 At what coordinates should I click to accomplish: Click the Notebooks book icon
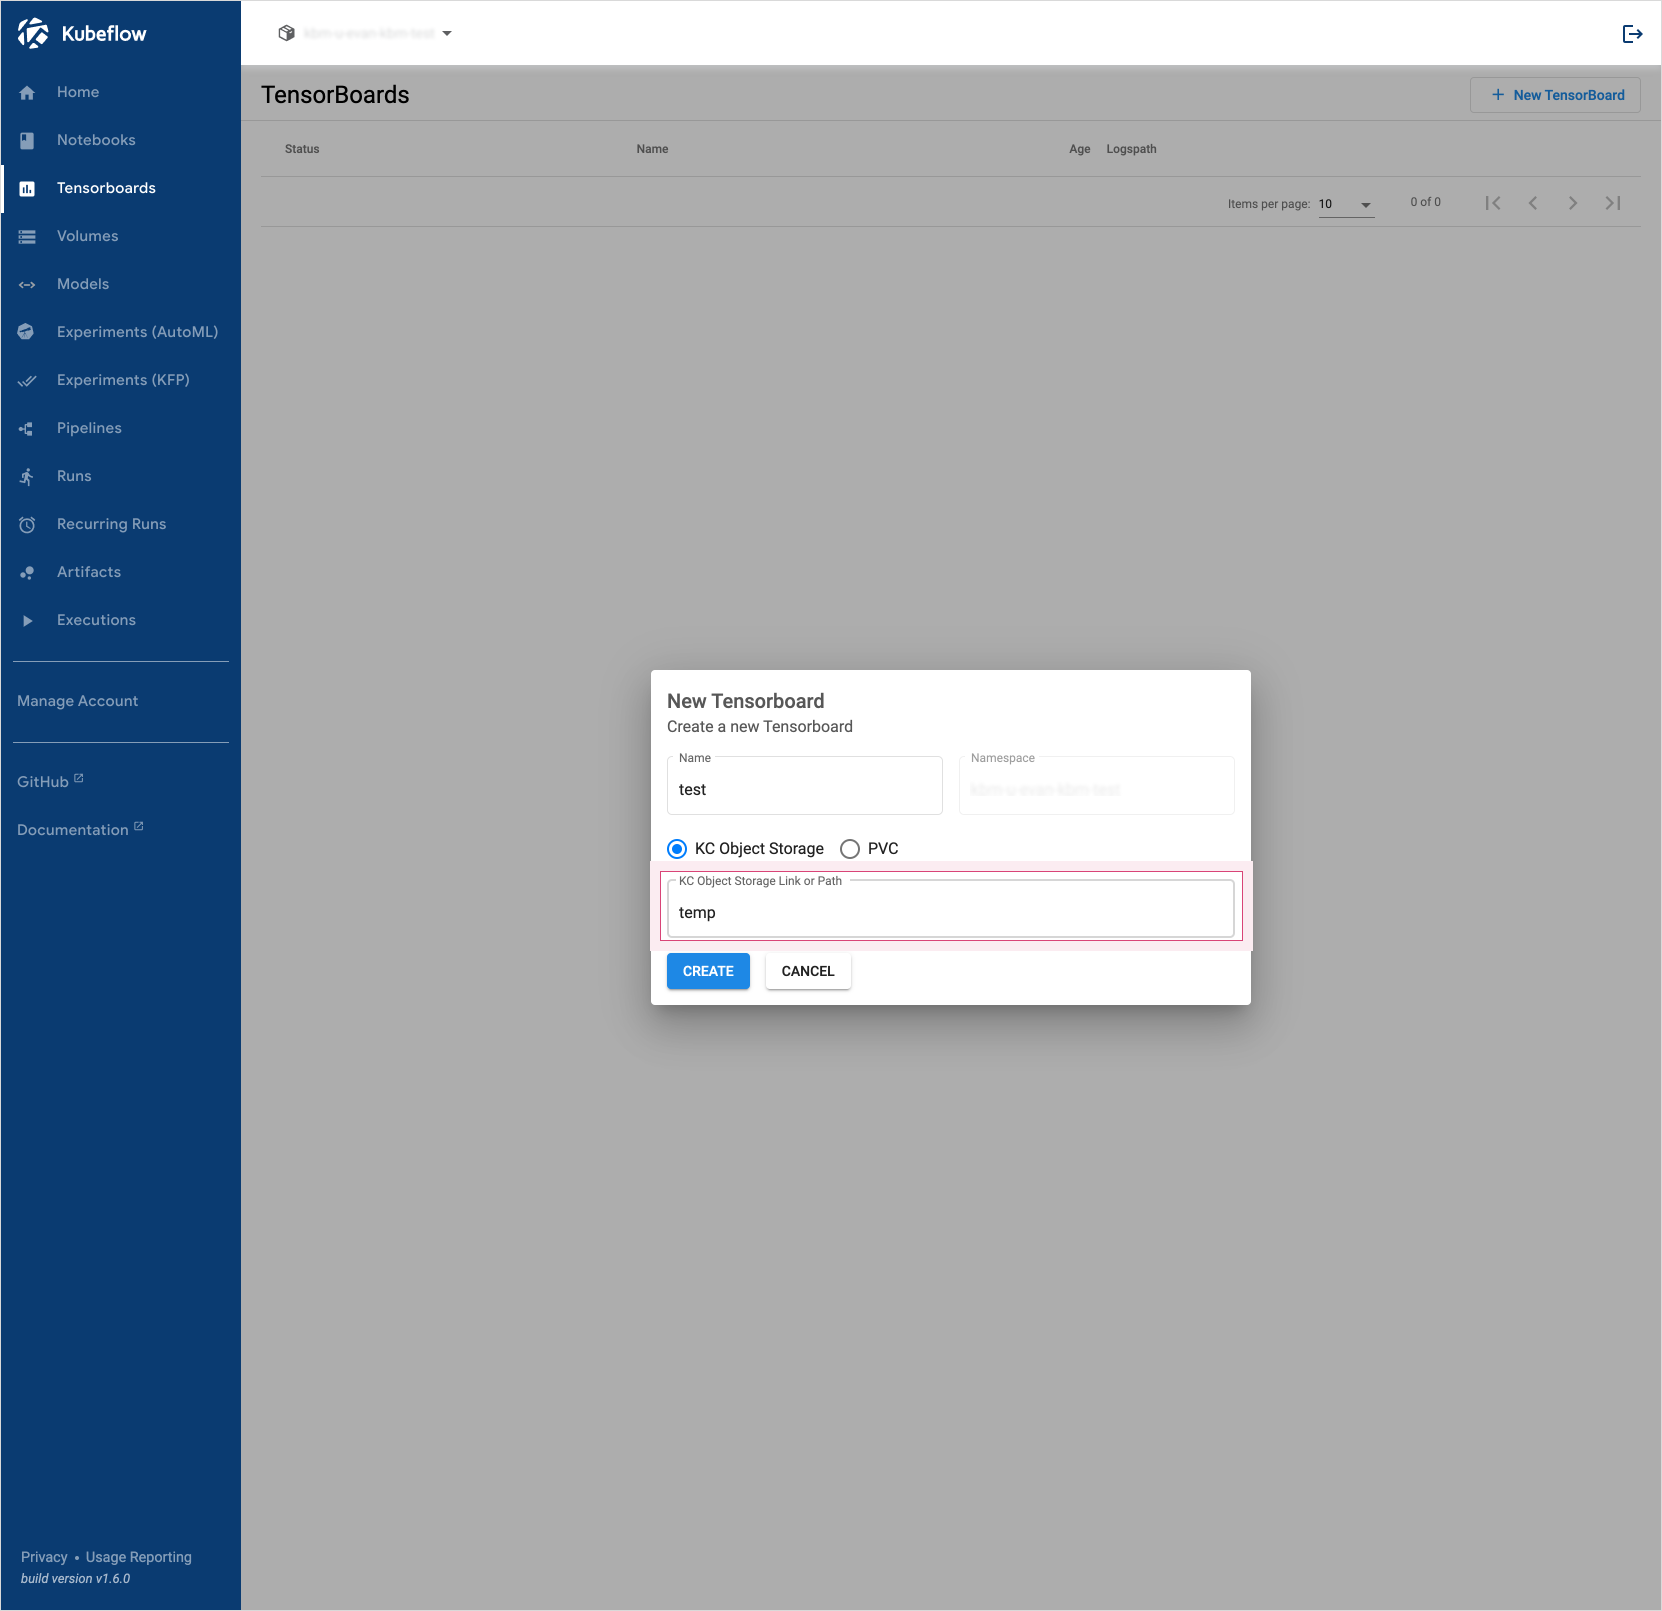[27, 141]
